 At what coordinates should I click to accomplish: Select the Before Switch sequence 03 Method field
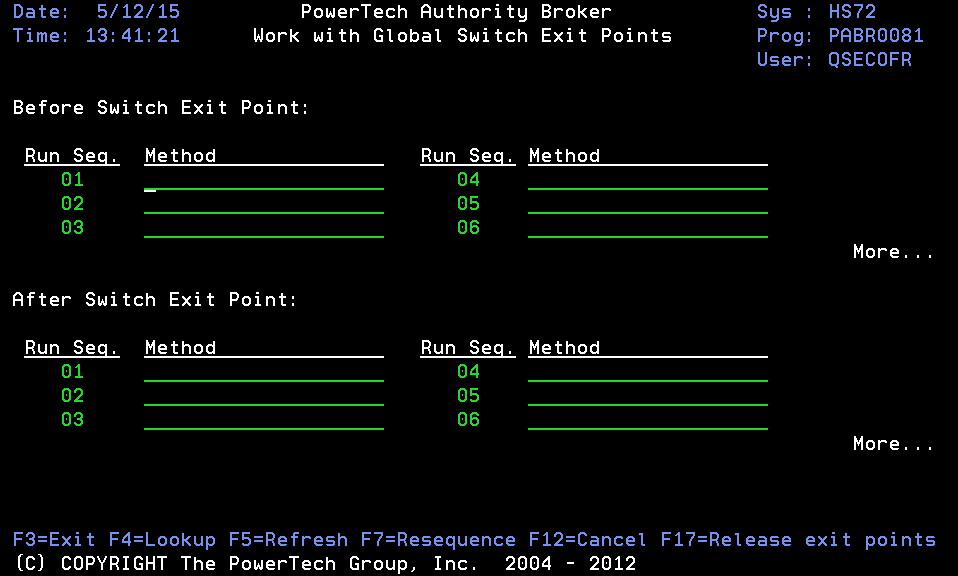click(x=264, y=227)
